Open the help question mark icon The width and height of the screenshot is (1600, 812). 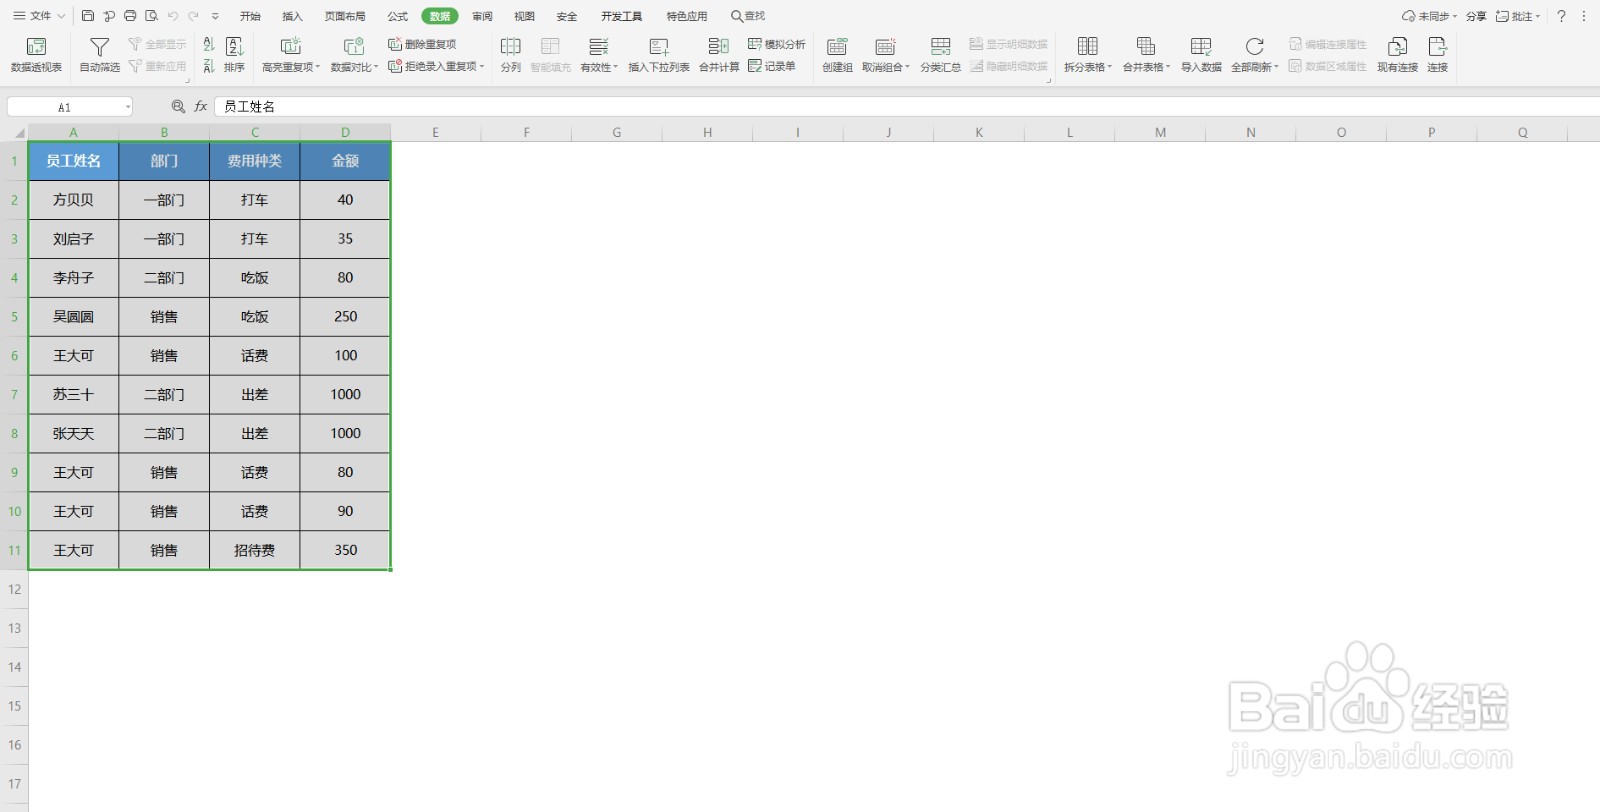tap(1561, 16)
